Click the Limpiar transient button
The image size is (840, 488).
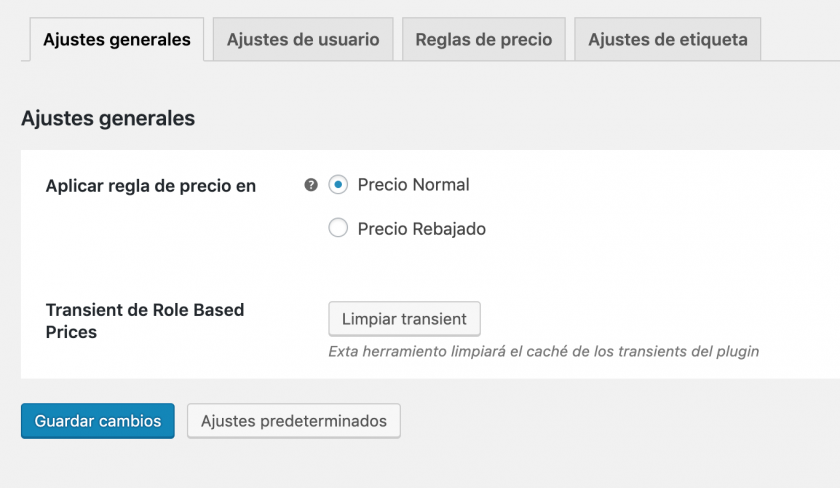[404, 319]
